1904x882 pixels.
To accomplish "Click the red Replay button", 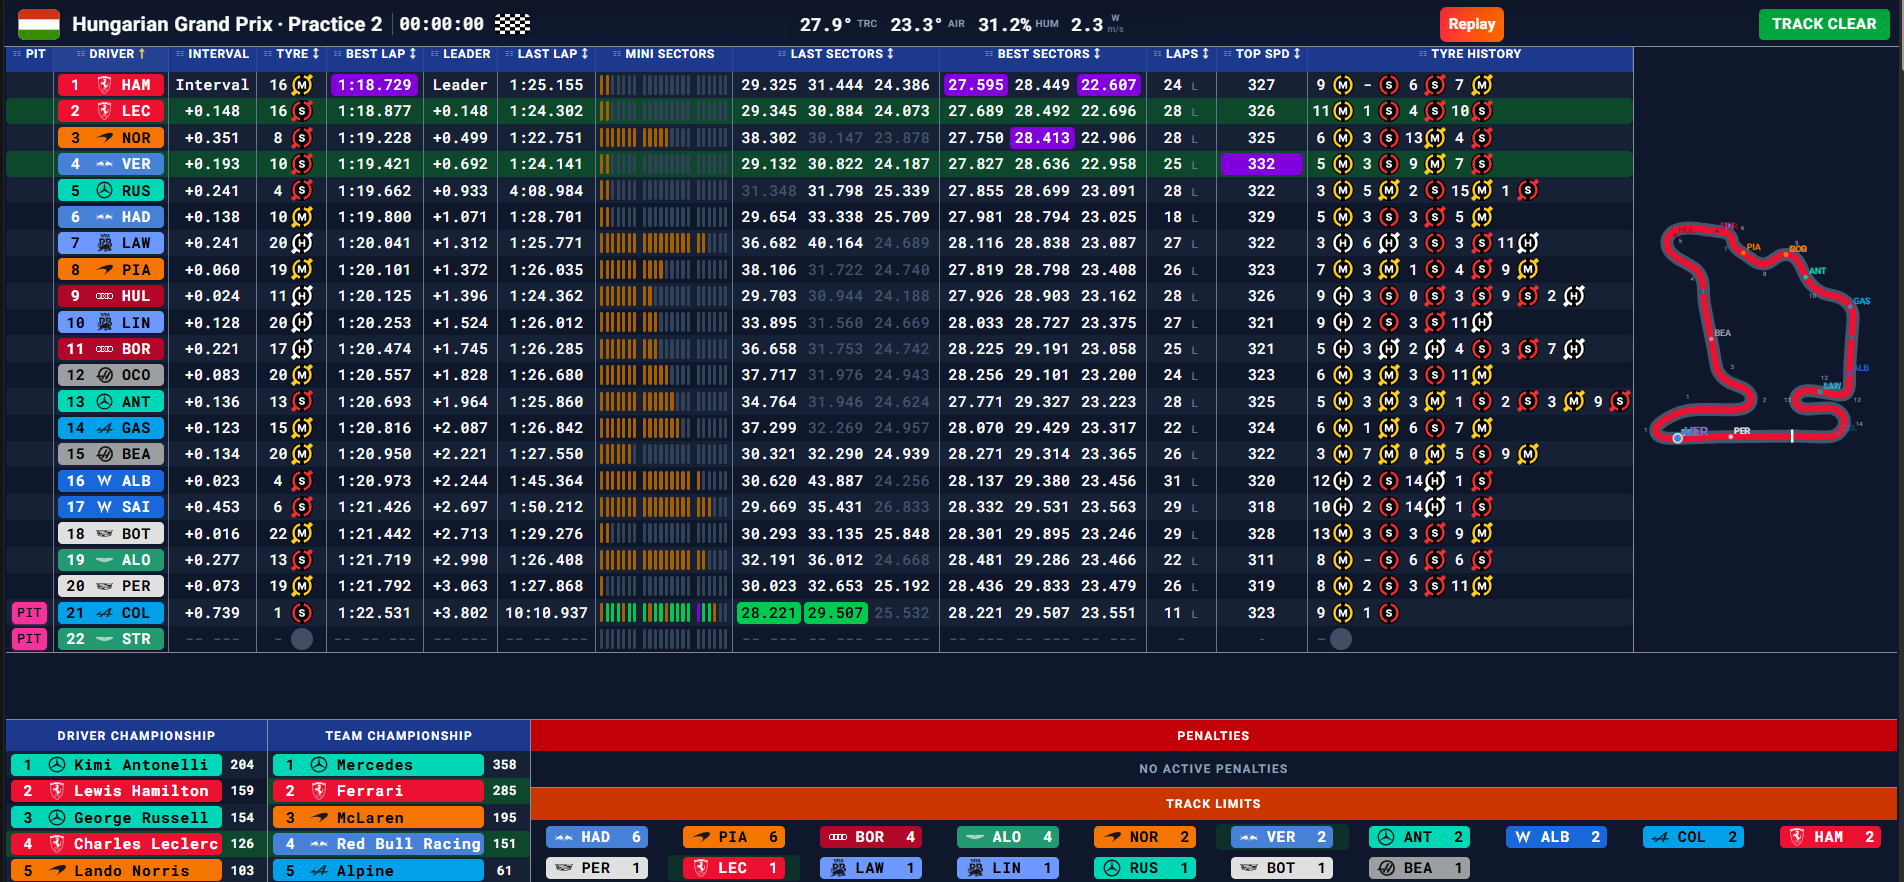I will click(x=1471, y=24).
